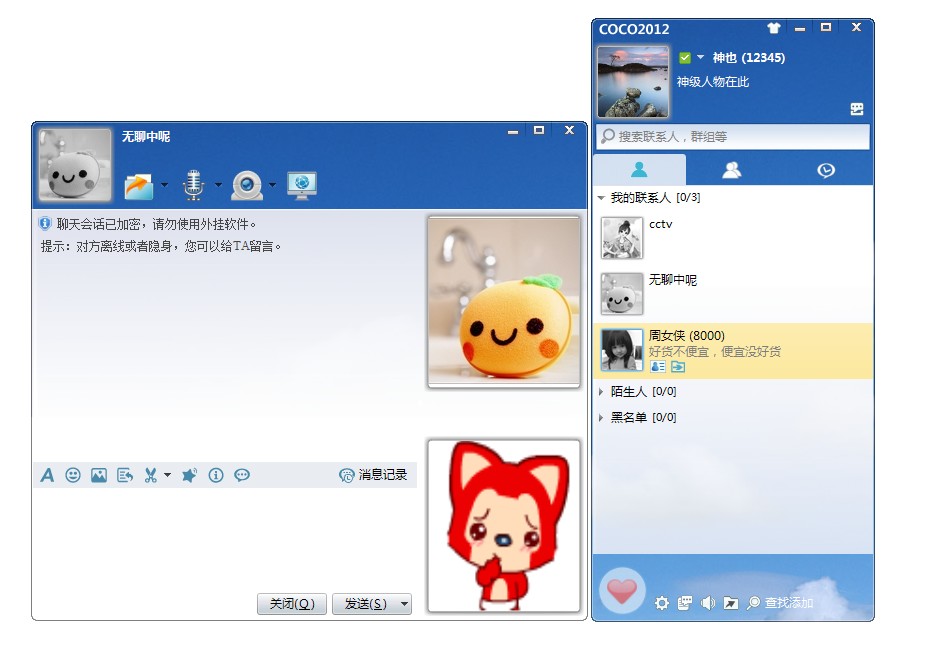Click the speech bubble message icon

[x=242, y=475]
